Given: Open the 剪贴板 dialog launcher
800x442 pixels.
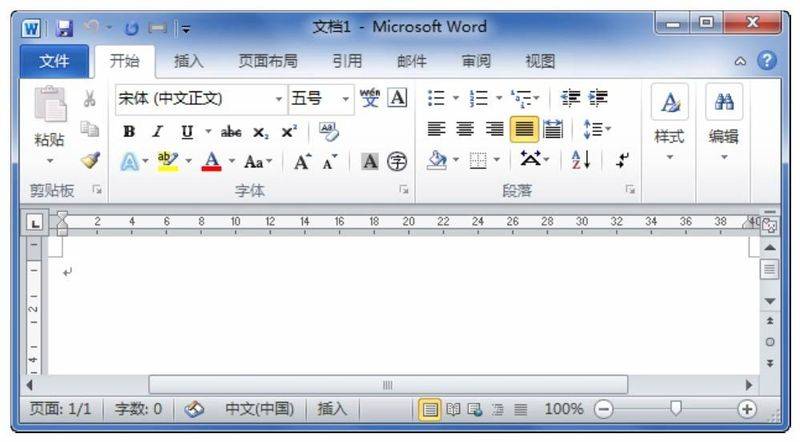Looking at the screenshot, I should pos(97,190).
